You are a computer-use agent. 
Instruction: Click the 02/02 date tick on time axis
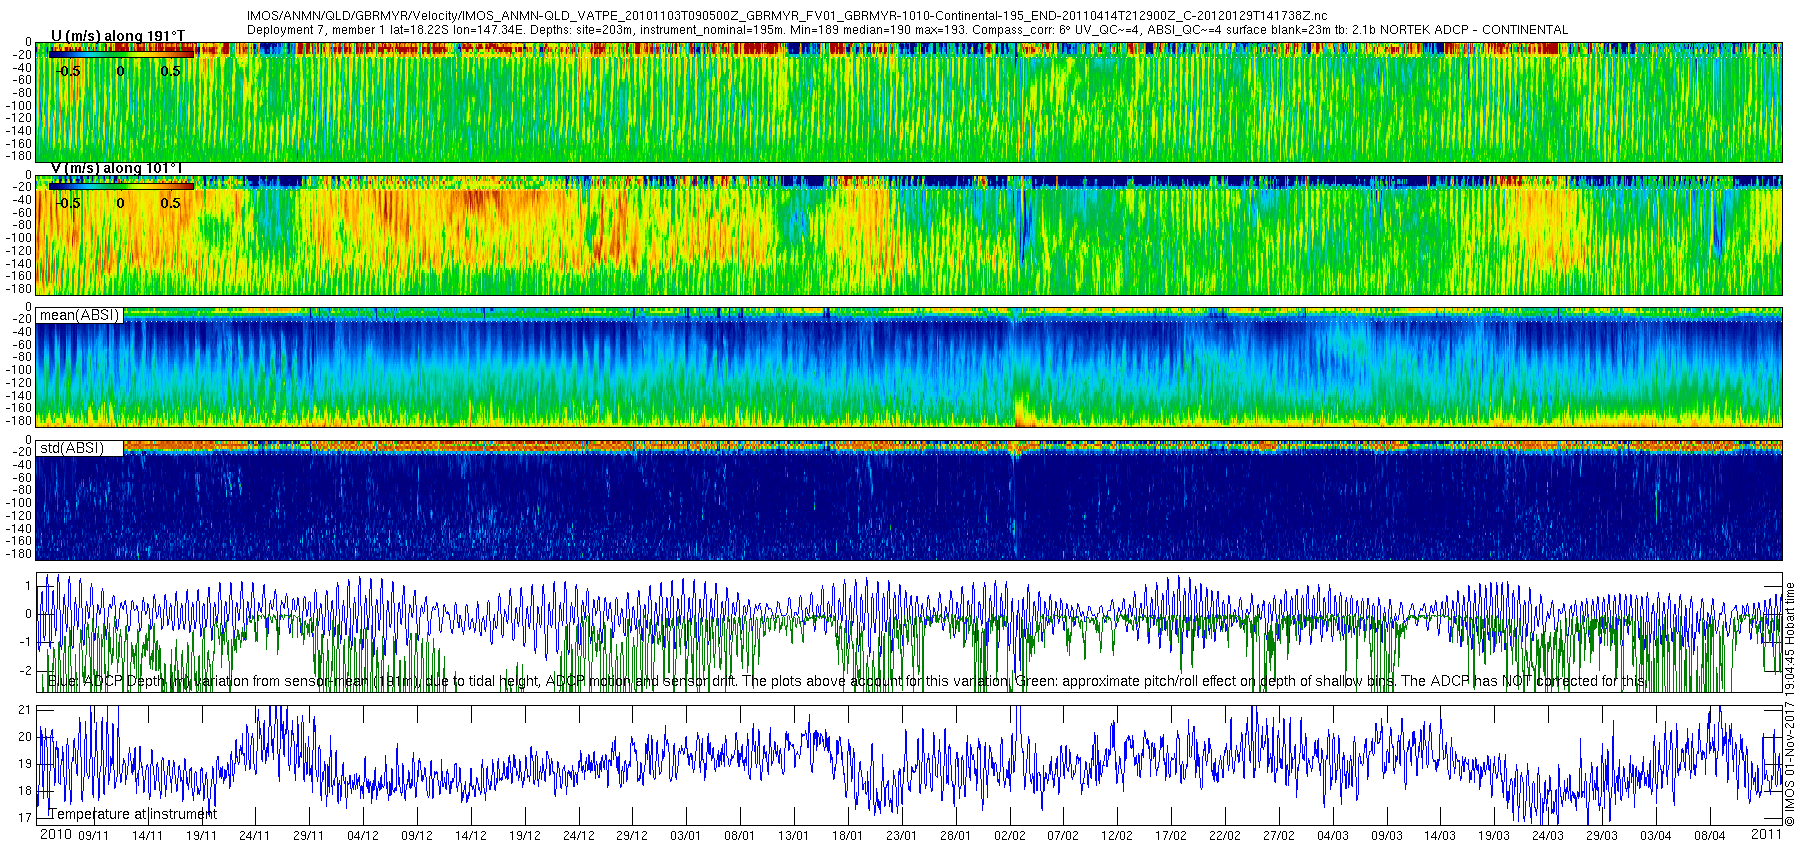[x=1009, y=836]
